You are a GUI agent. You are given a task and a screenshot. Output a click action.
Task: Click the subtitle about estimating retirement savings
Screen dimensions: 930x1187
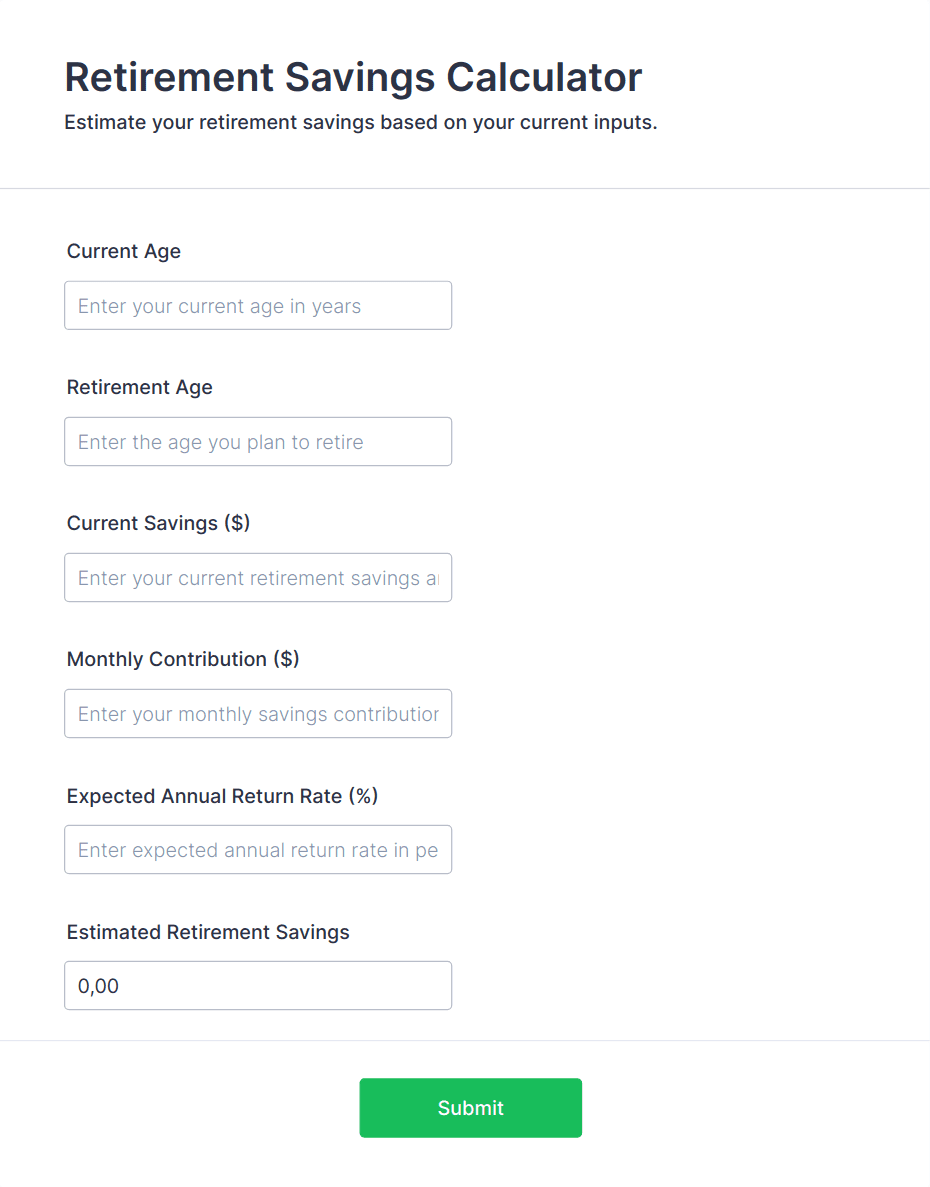coord(361,123)
